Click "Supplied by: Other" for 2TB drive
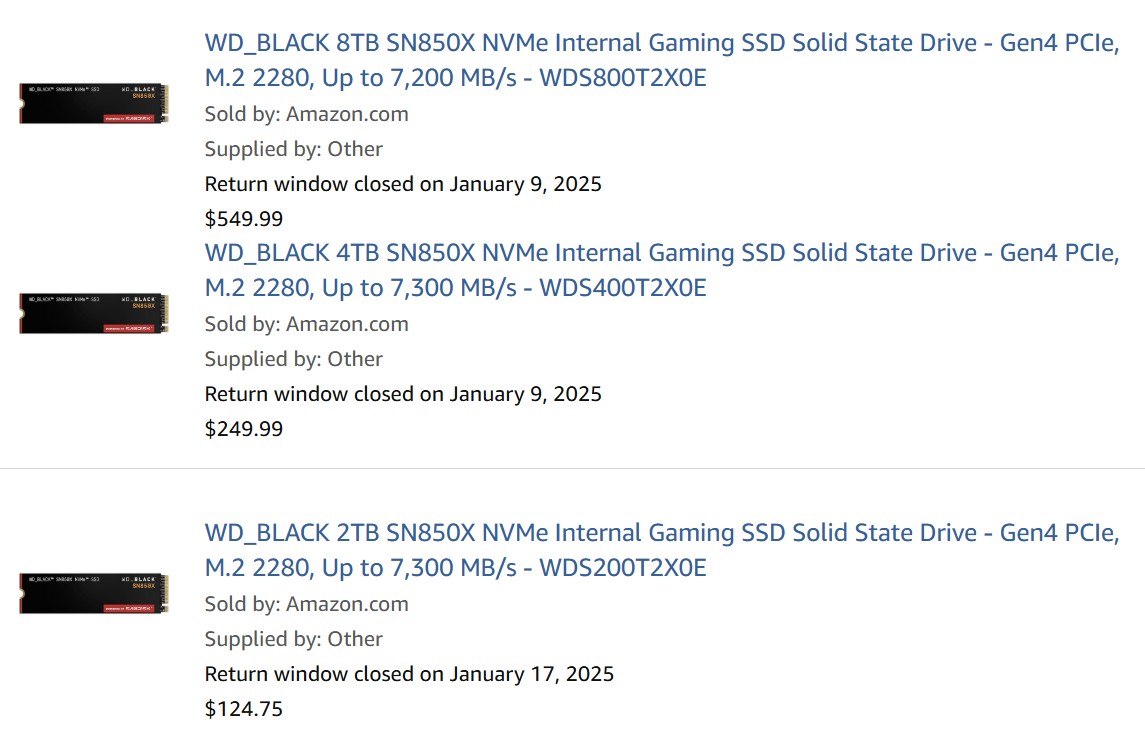Image resolution: width=1145 pixels, height=730 pixels. tap(293, 639)
